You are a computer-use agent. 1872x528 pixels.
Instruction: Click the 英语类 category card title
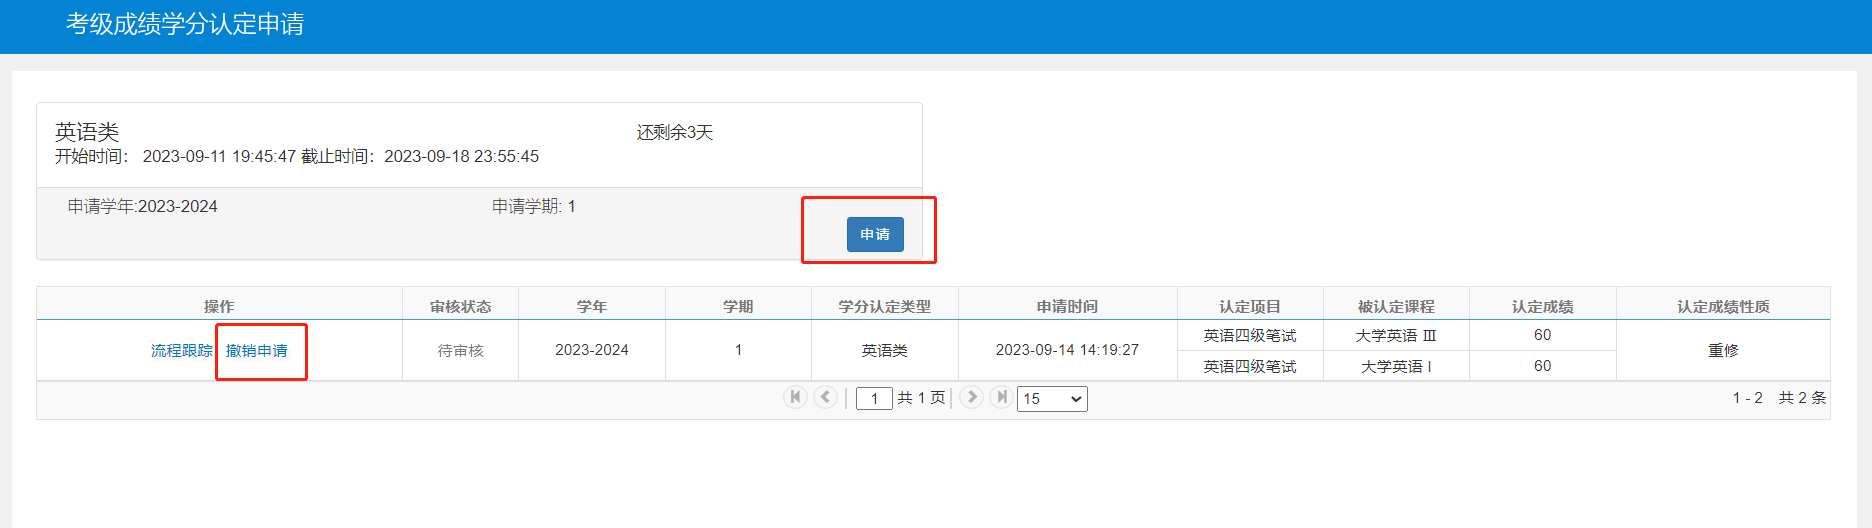[x=87, y=131]
